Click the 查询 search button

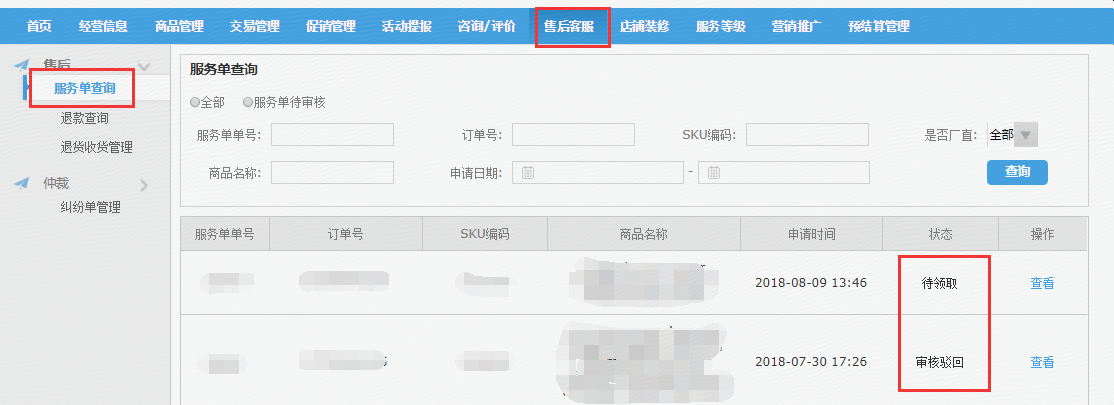pyautogui.click(x=1017, y=172)
